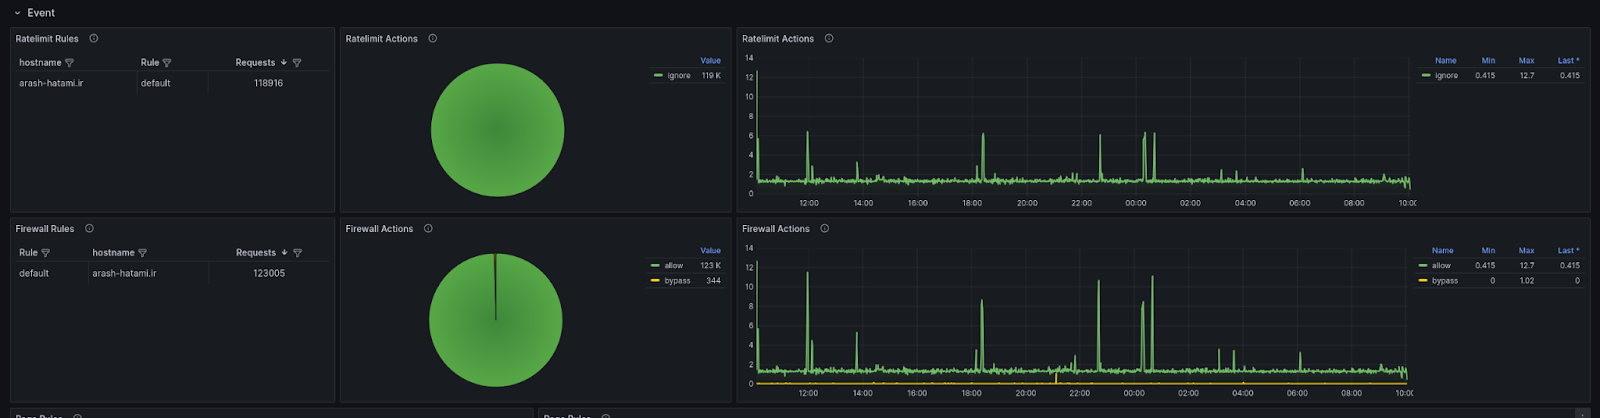The image size is (1600, 418).
Task: Click yellow bypass color swatch in pie legend
Action: click(655, 281)
